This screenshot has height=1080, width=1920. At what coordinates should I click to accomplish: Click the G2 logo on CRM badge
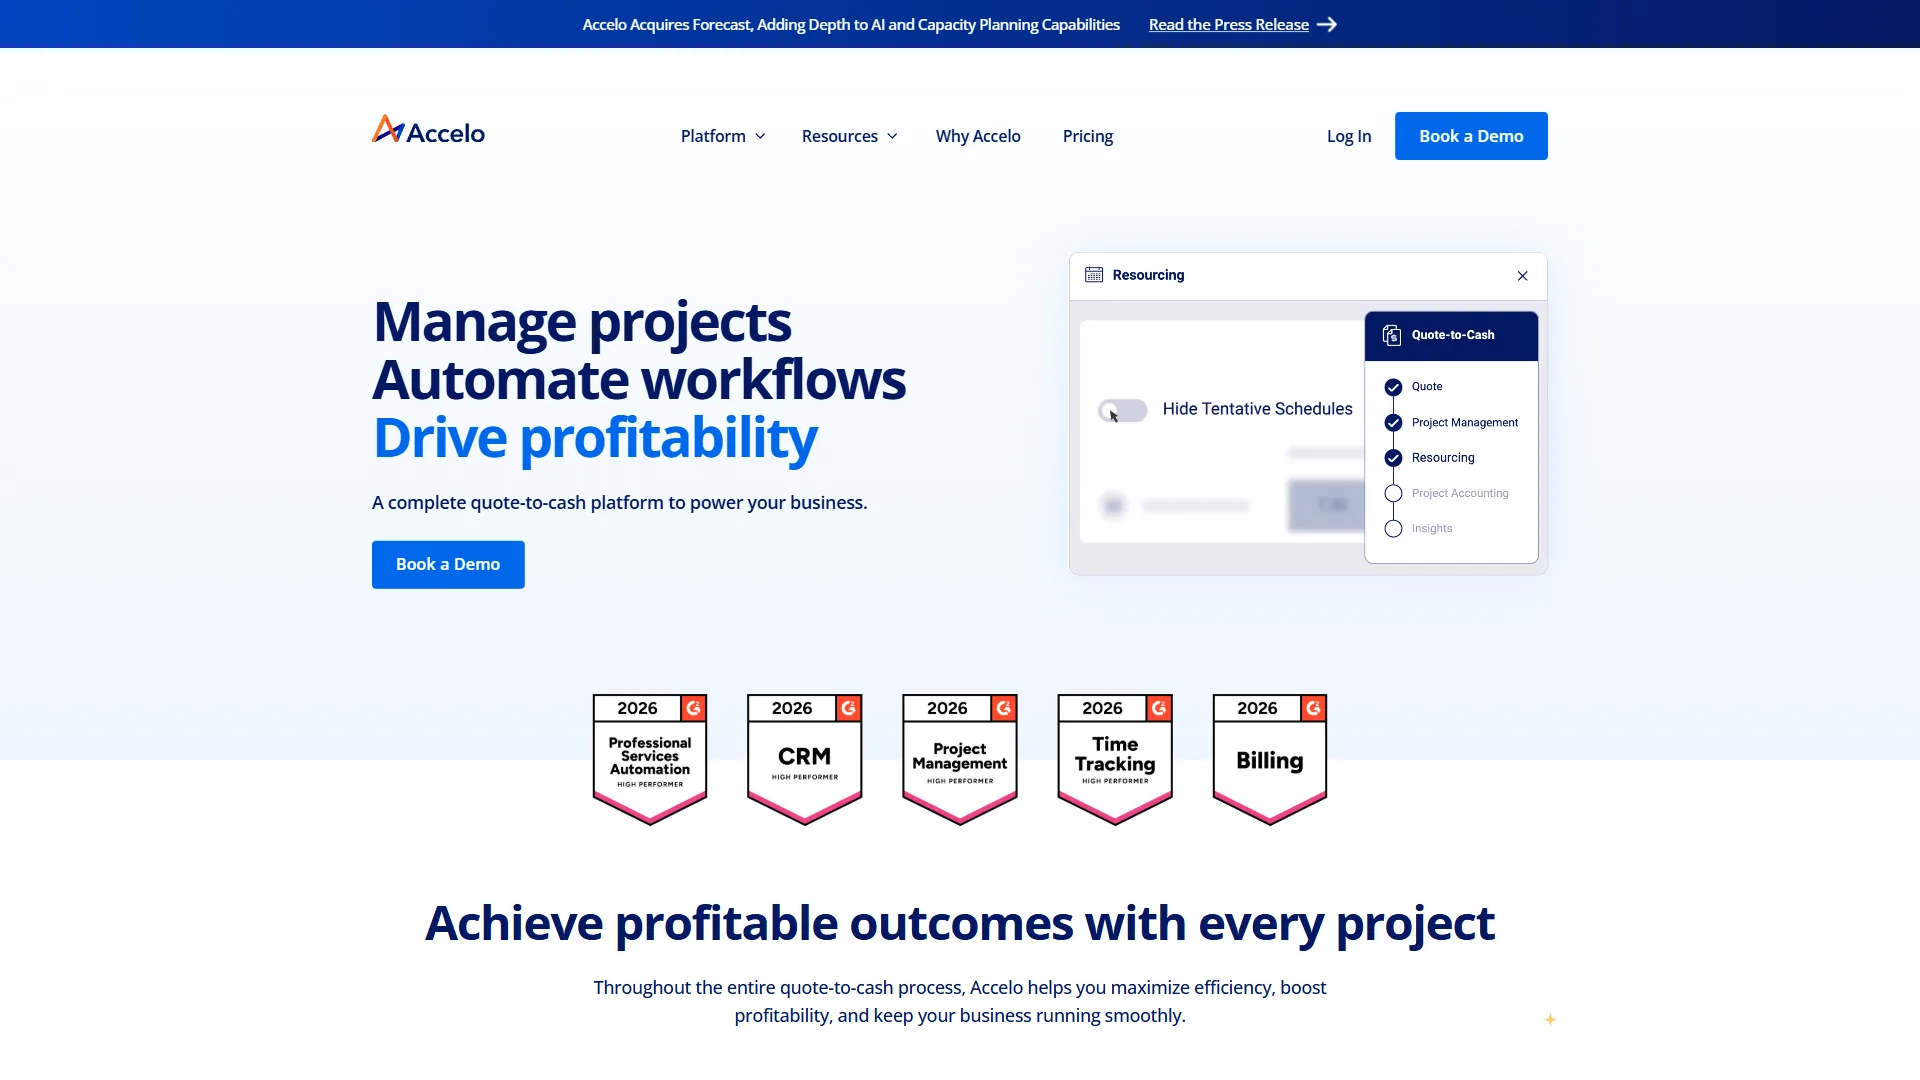tap(848, 708)
